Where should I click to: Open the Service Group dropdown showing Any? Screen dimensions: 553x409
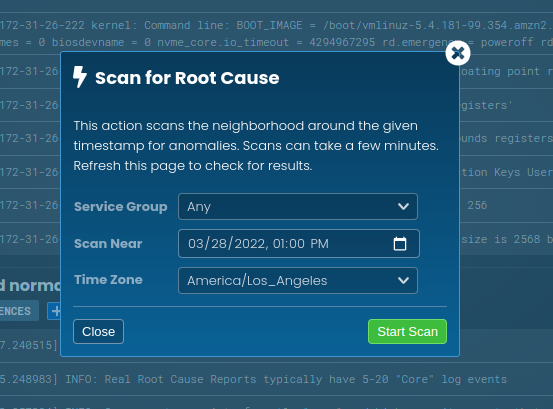click(298, 207)
